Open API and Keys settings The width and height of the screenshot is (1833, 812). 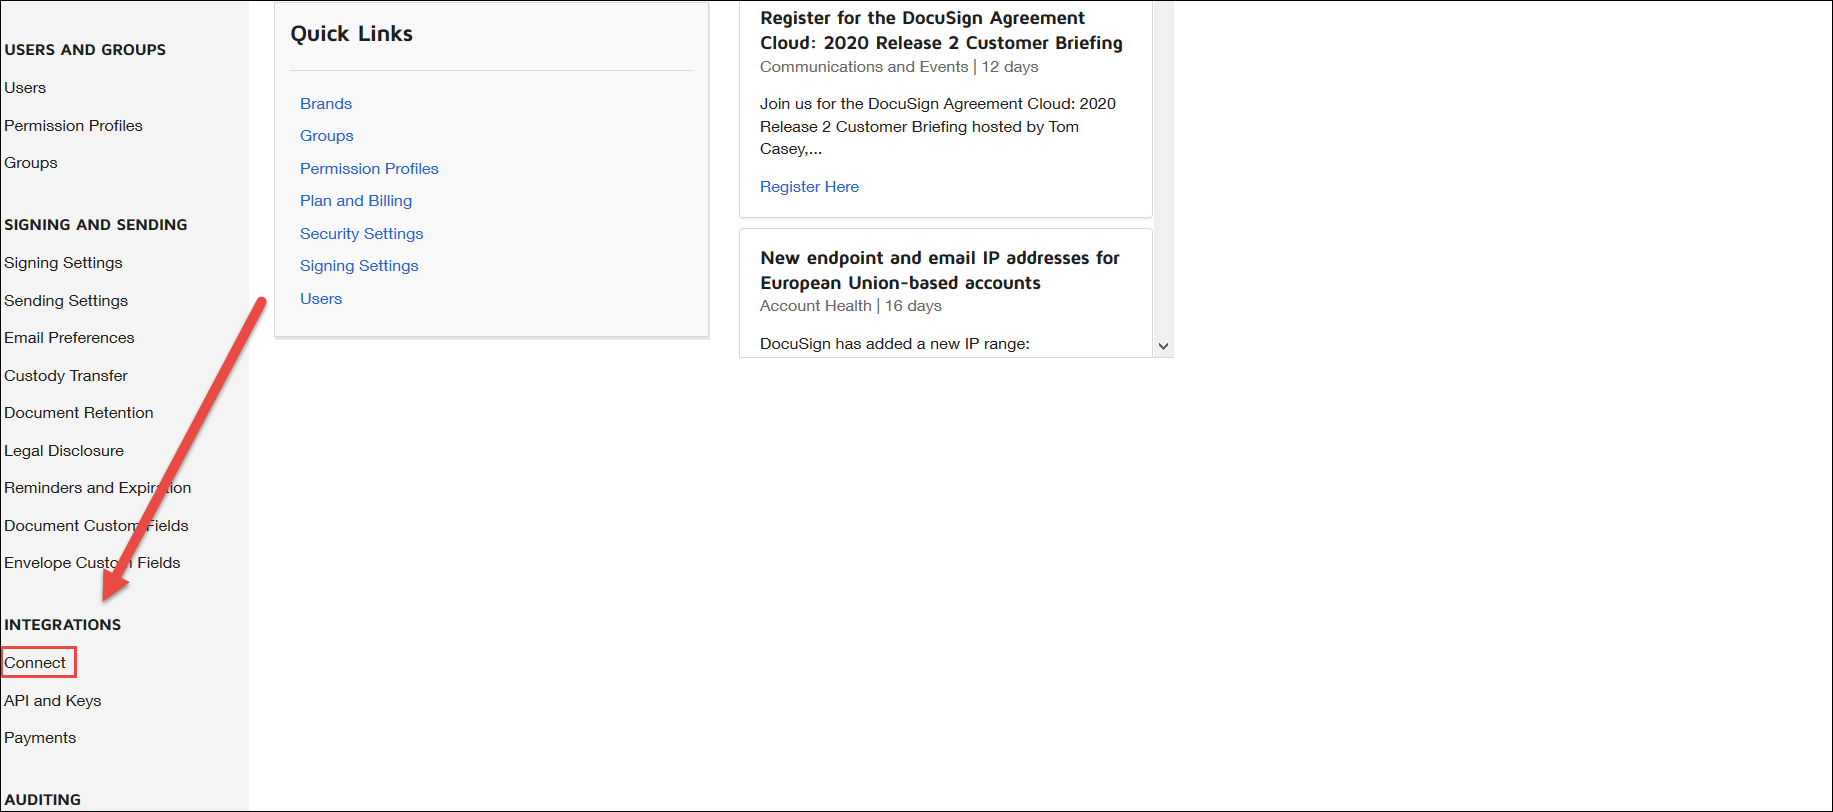tap(53, 701)
